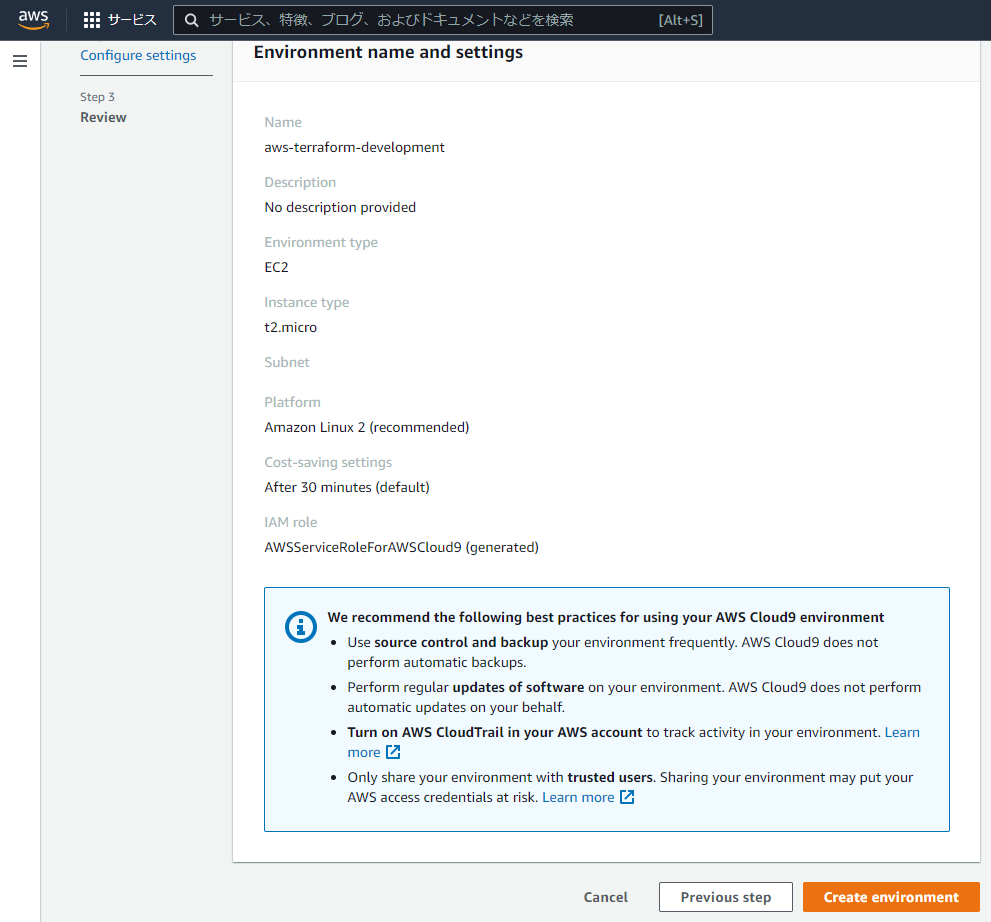Click the Cost-saving settings label
Screen dimensions: 991x922
pyautogui.click(x=328, y=463)
